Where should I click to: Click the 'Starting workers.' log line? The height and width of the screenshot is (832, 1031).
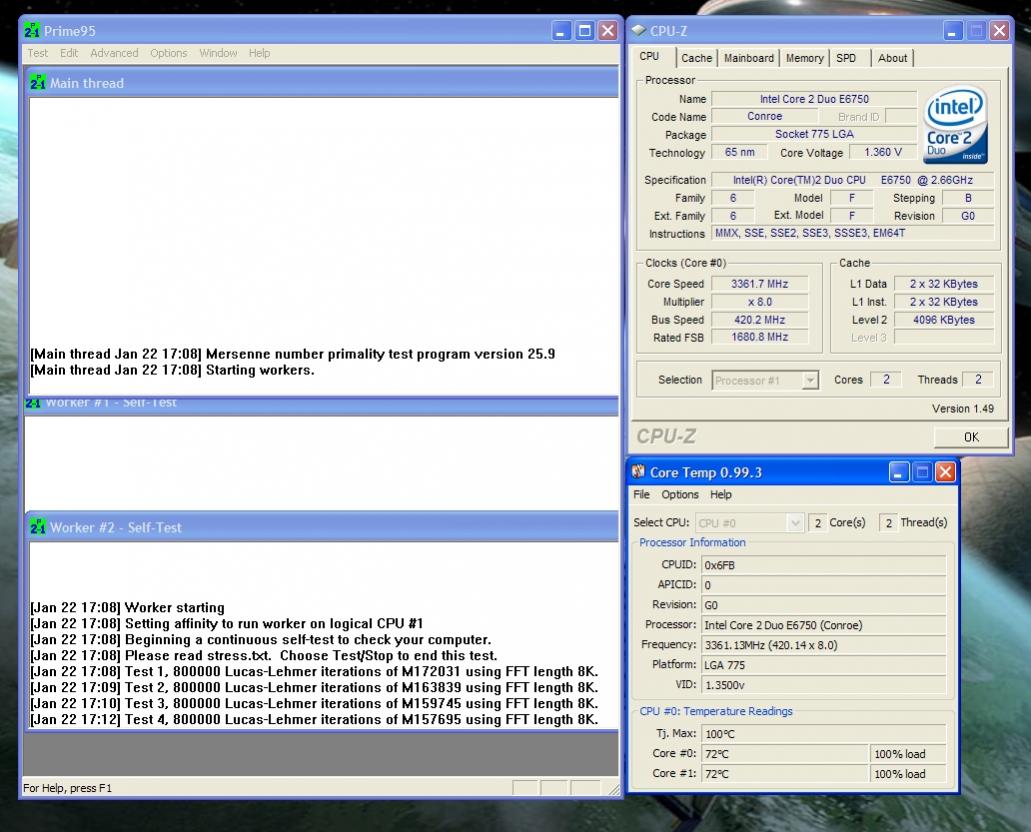click(172, 370)
